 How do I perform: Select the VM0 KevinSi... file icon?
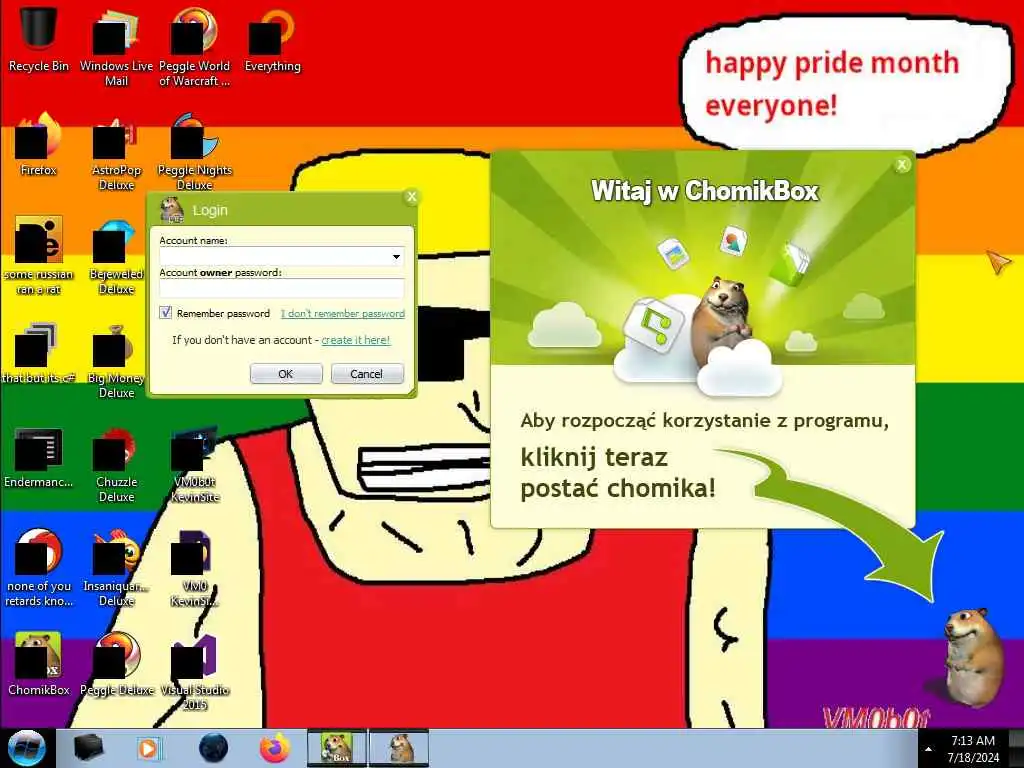click(x=194, y=567)
